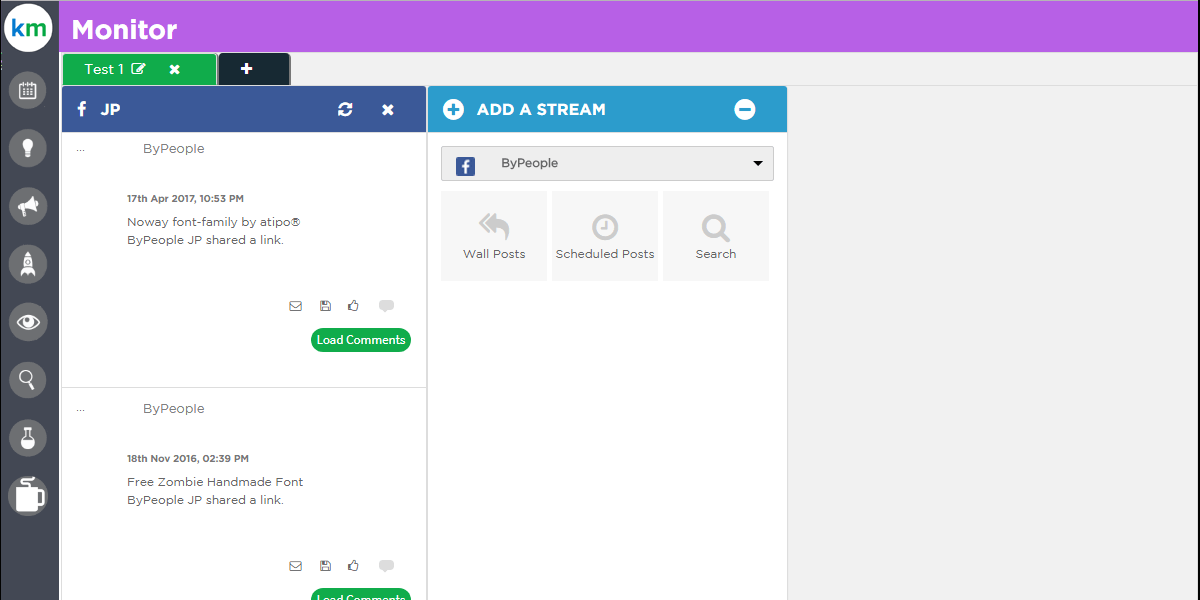The image size is (1200, 600).
Task: Click the ByPeople author on the 18th Nov post
Action: tap(173, 409)
